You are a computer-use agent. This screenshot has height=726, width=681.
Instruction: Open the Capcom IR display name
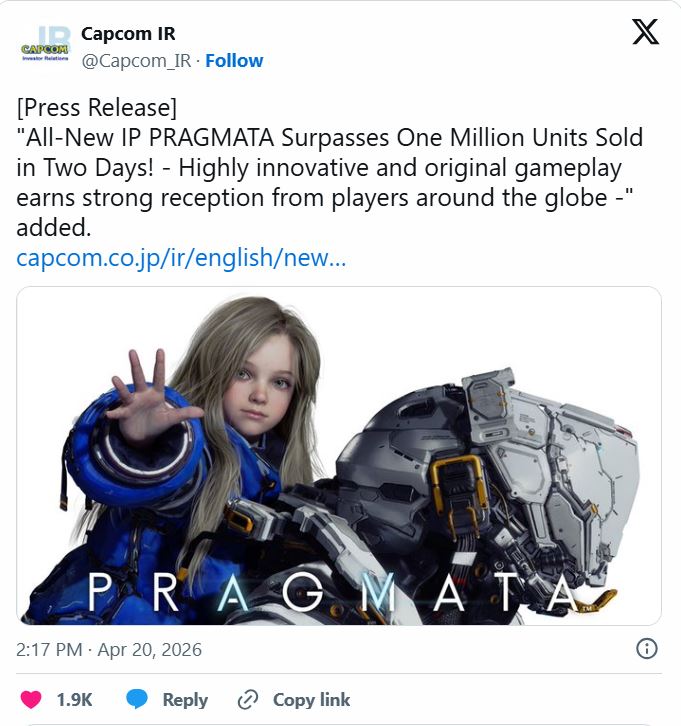pos(128,35)
